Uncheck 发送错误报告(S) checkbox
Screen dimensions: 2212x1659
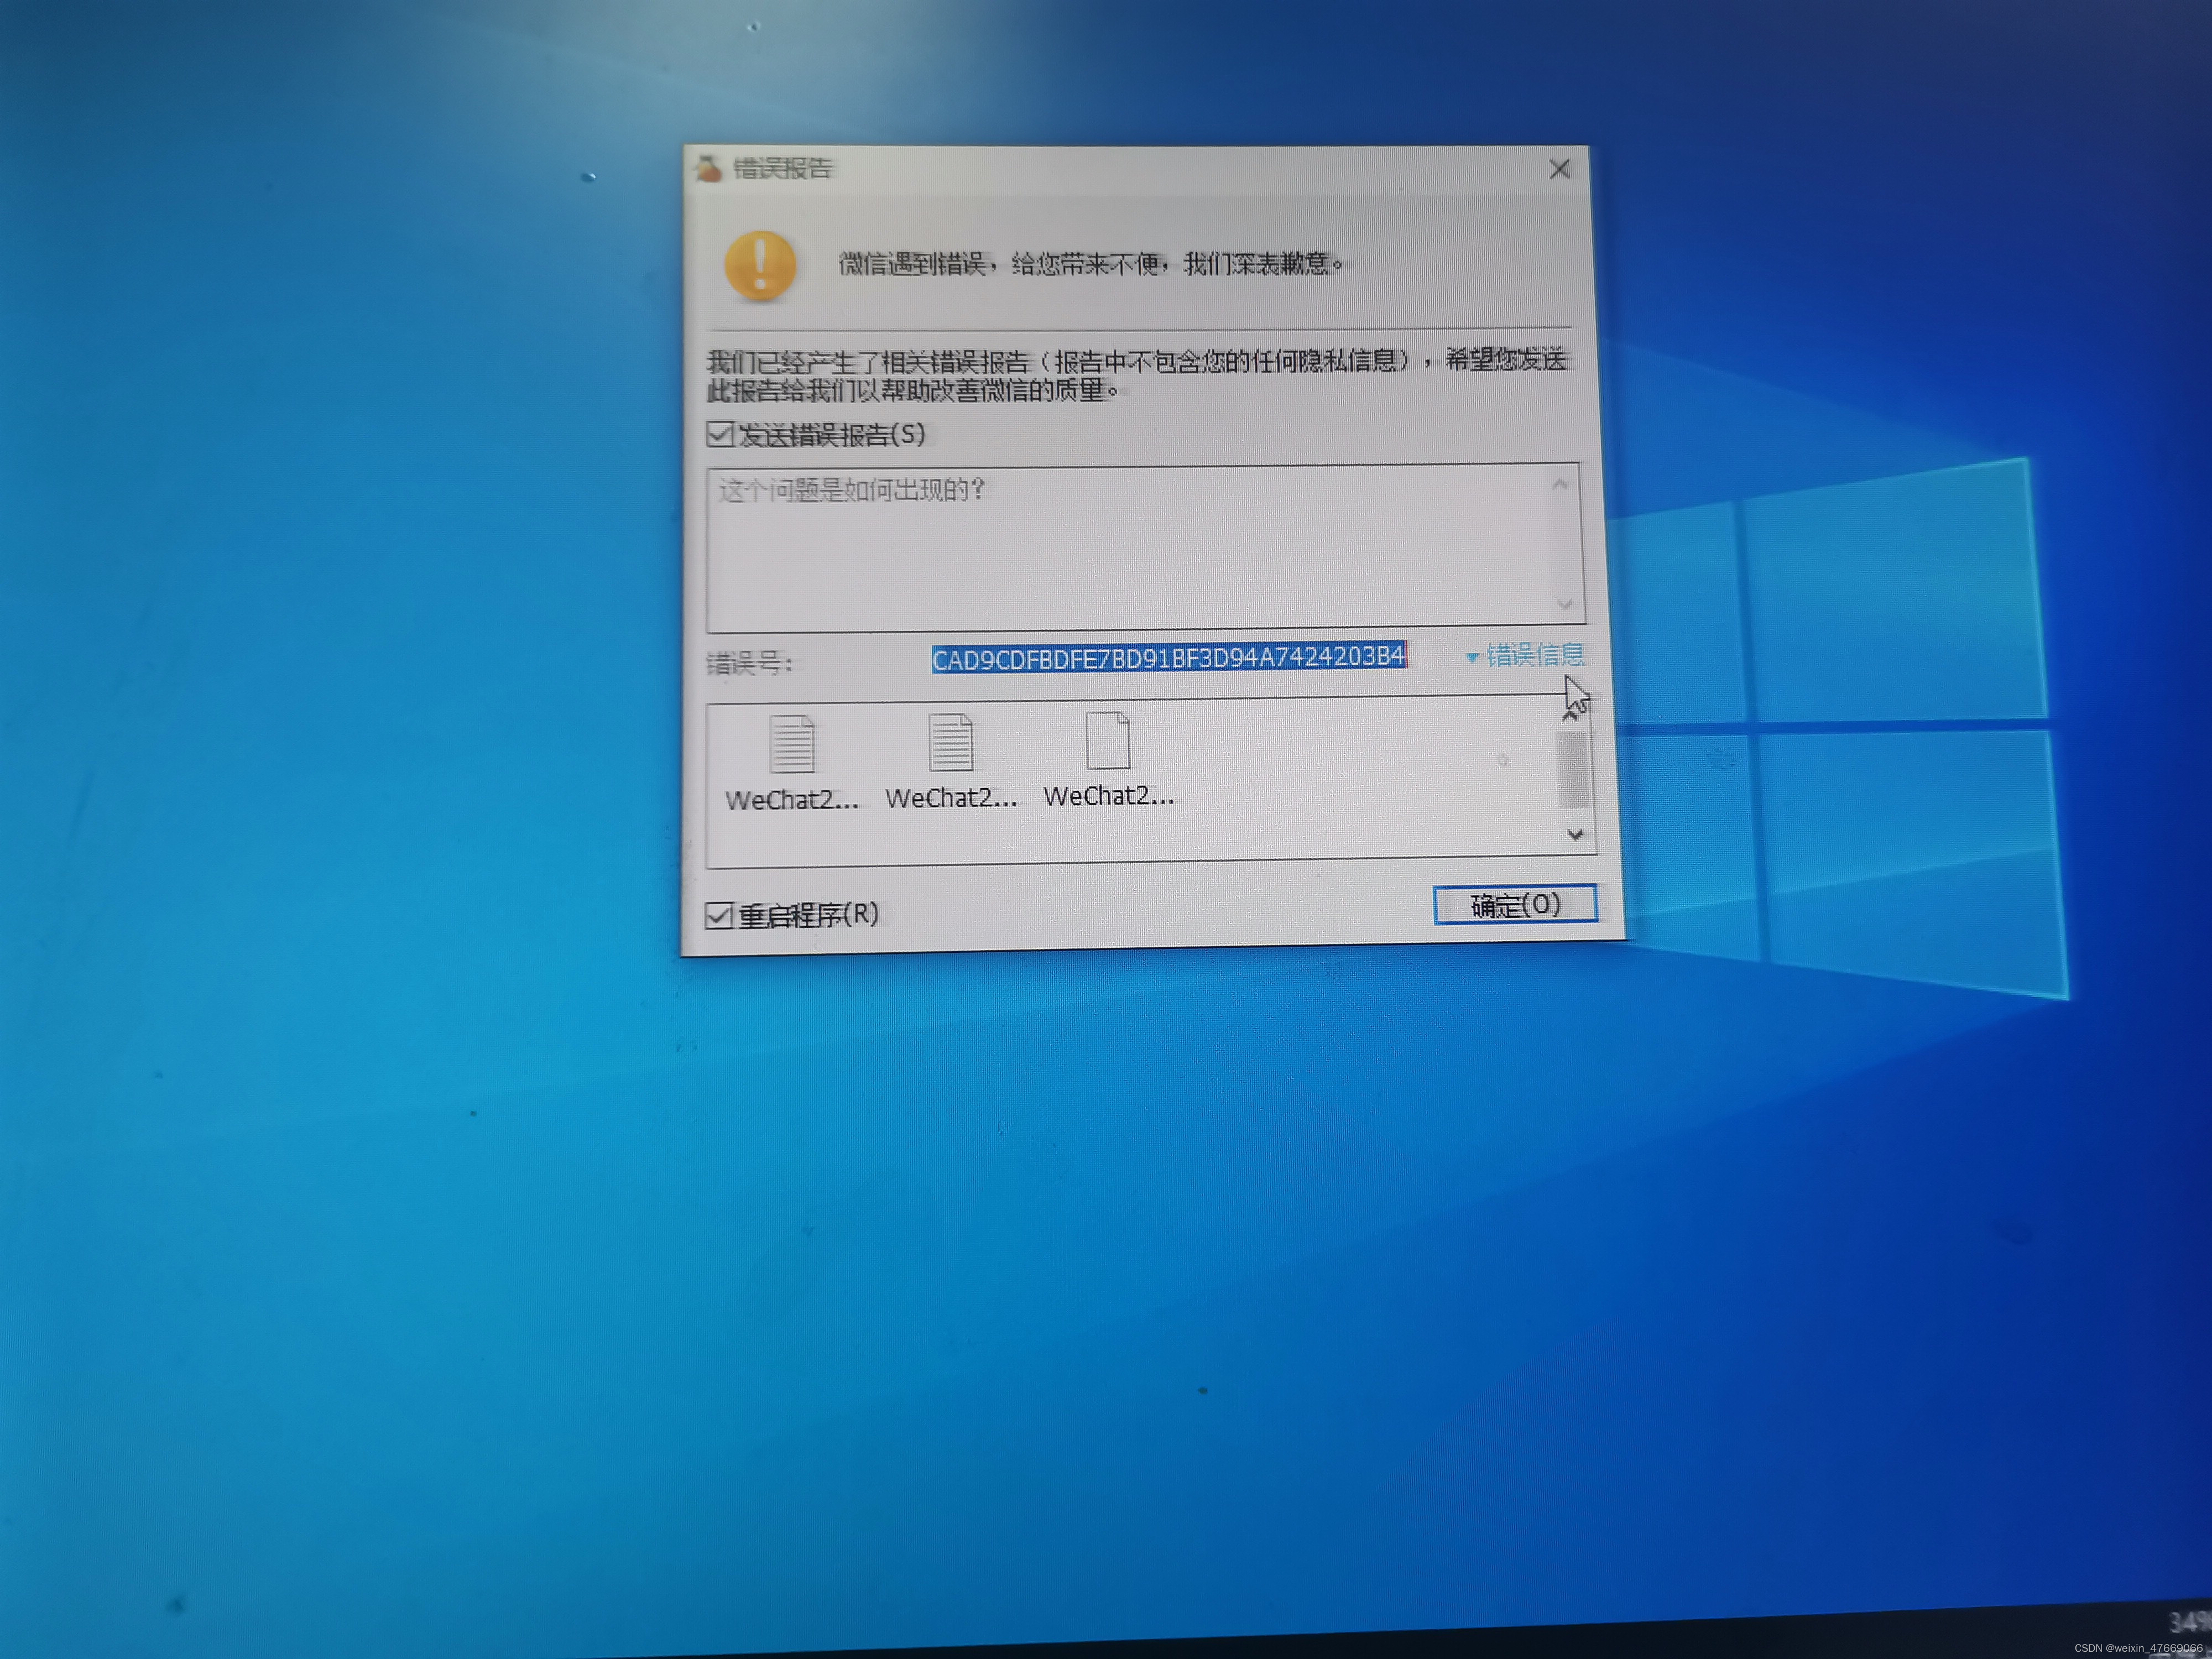tap(720, 434)
